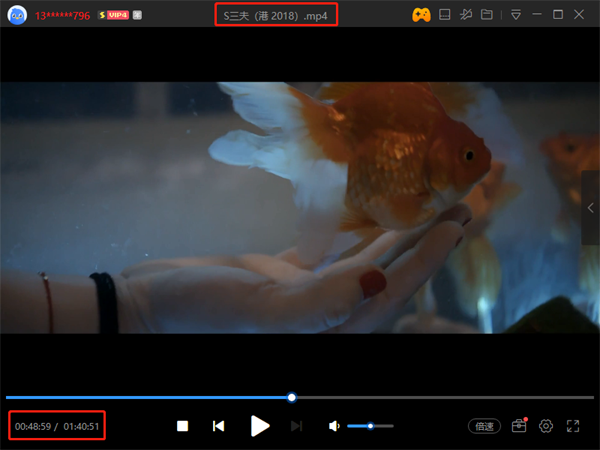The image size is (600, 450).
Task: Mute the audio with the speaker icon
Action: pyautogui.click(x=334, y=426)
